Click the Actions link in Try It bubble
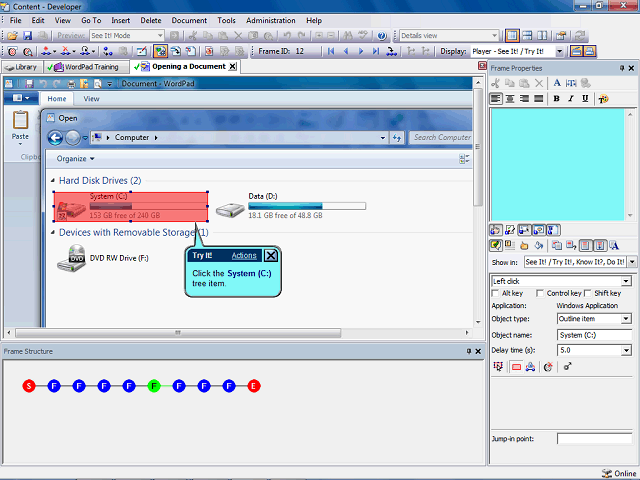Screen dimensions: 640x480 (244, 256)
